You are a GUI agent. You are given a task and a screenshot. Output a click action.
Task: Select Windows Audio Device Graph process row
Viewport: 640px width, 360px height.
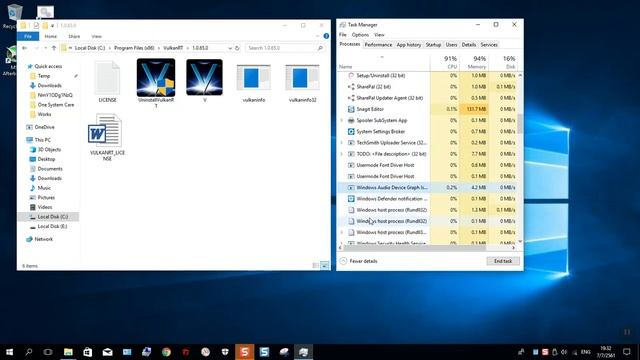[x=427, y=187]
